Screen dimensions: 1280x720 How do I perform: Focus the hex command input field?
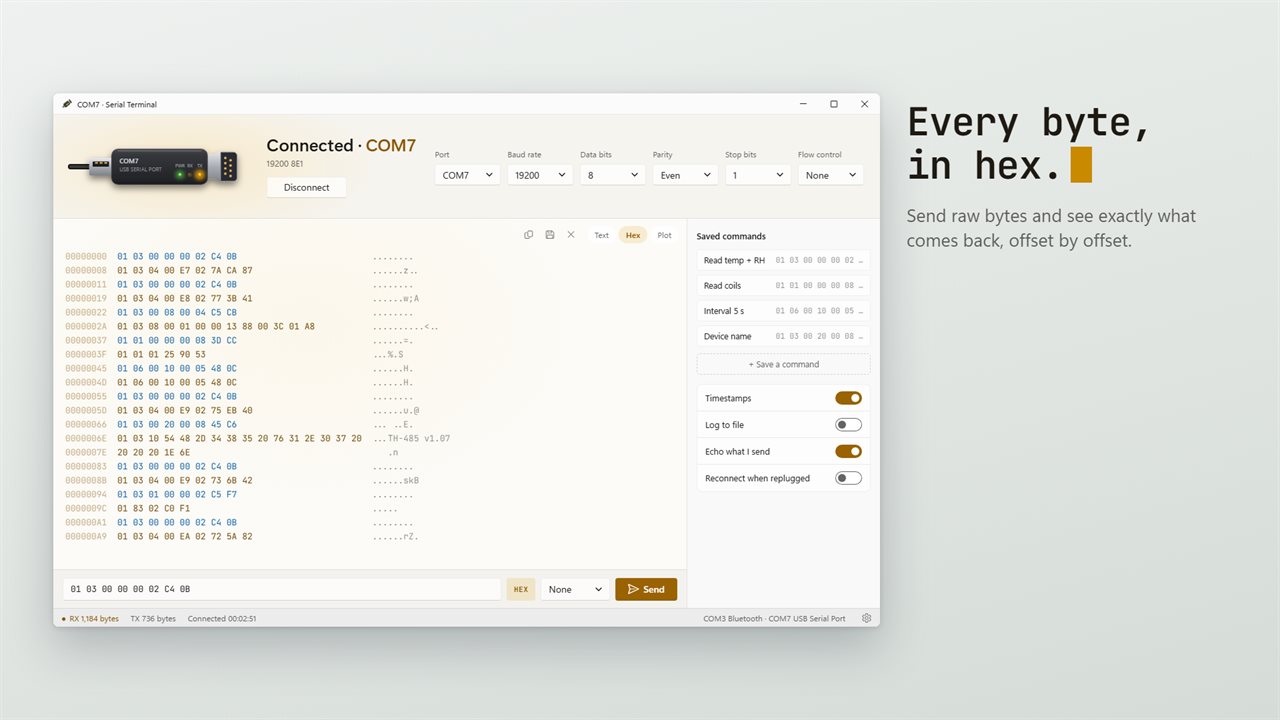(x=282, y=590)
